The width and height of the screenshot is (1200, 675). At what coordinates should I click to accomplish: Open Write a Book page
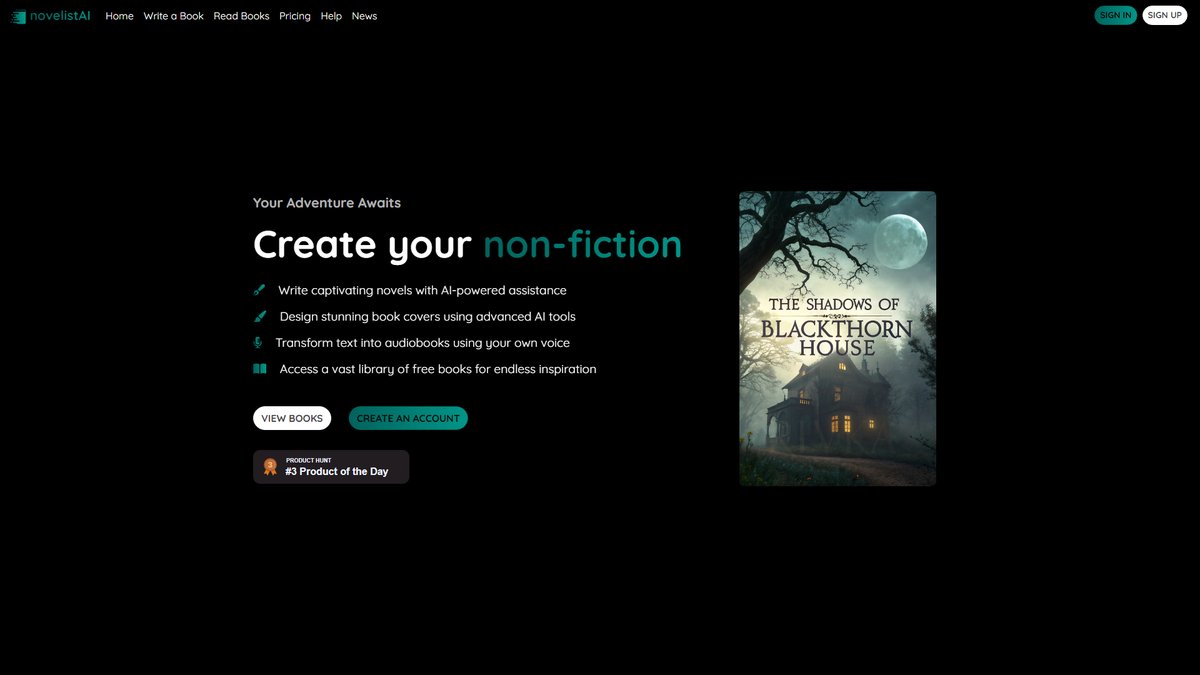tap(173, 16)
